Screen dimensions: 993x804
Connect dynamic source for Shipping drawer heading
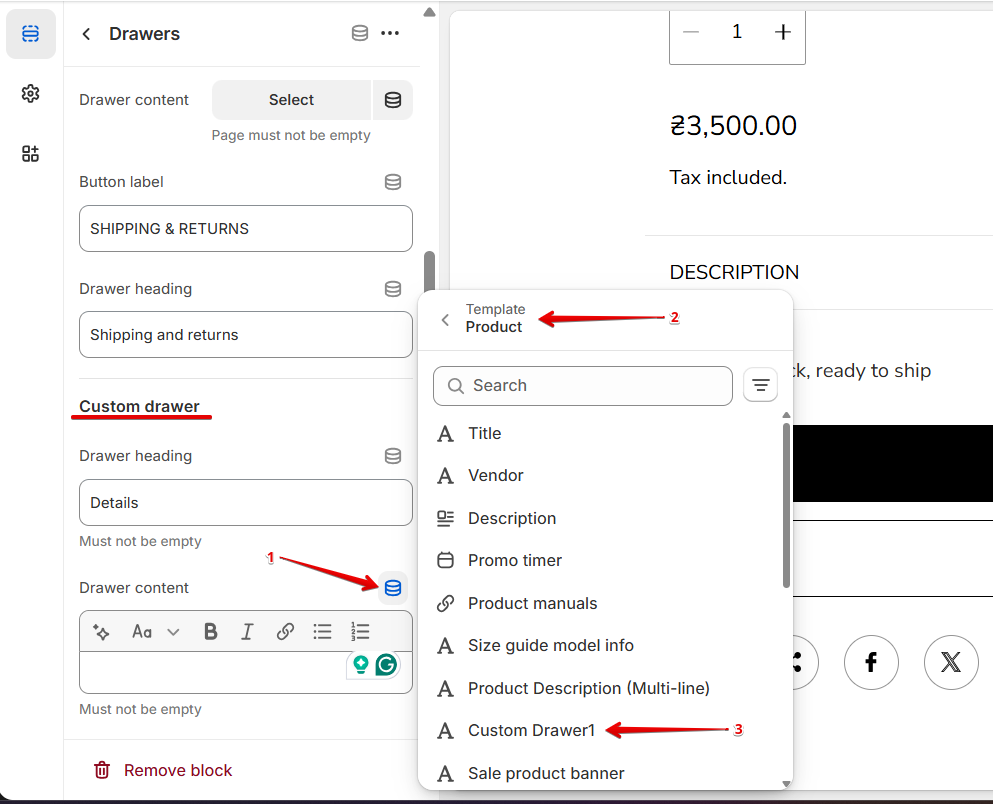(393, 289)
